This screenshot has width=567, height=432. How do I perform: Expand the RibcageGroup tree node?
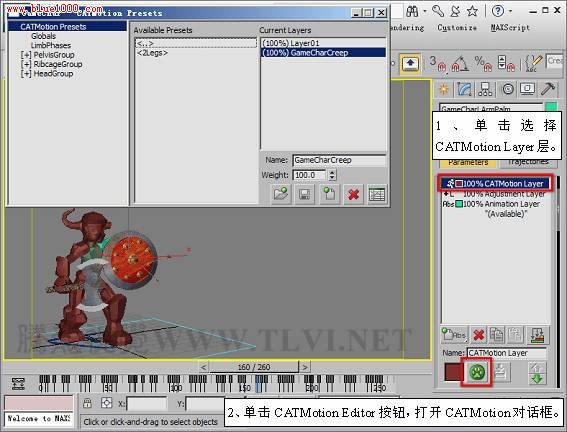(x=26, y=64)
